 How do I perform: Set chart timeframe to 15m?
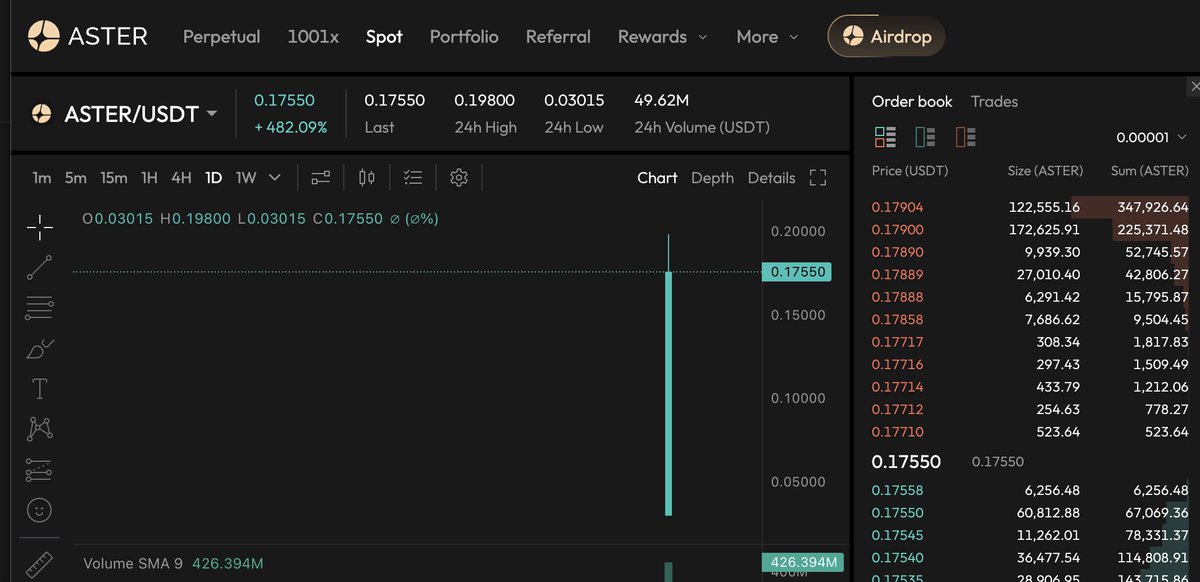point(113,178)
